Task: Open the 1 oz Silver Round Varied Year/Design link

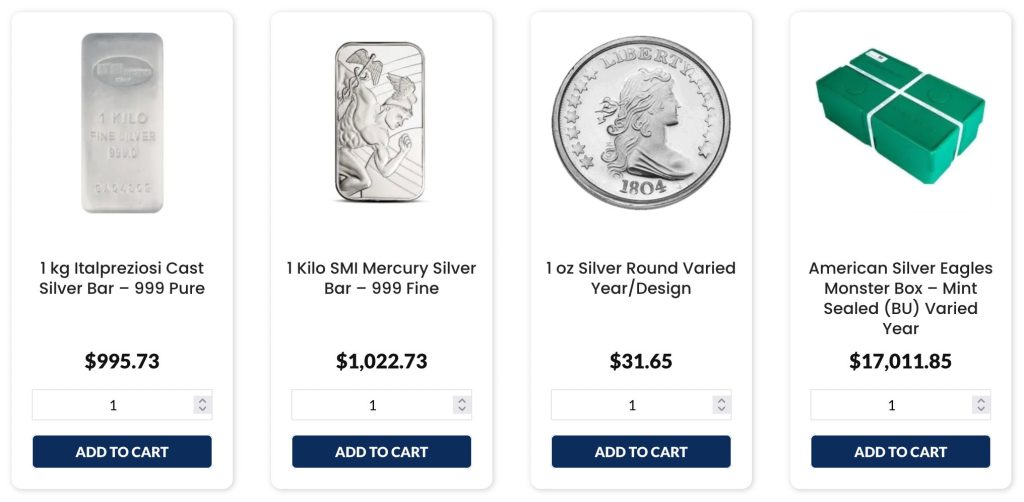Action: 641,278
